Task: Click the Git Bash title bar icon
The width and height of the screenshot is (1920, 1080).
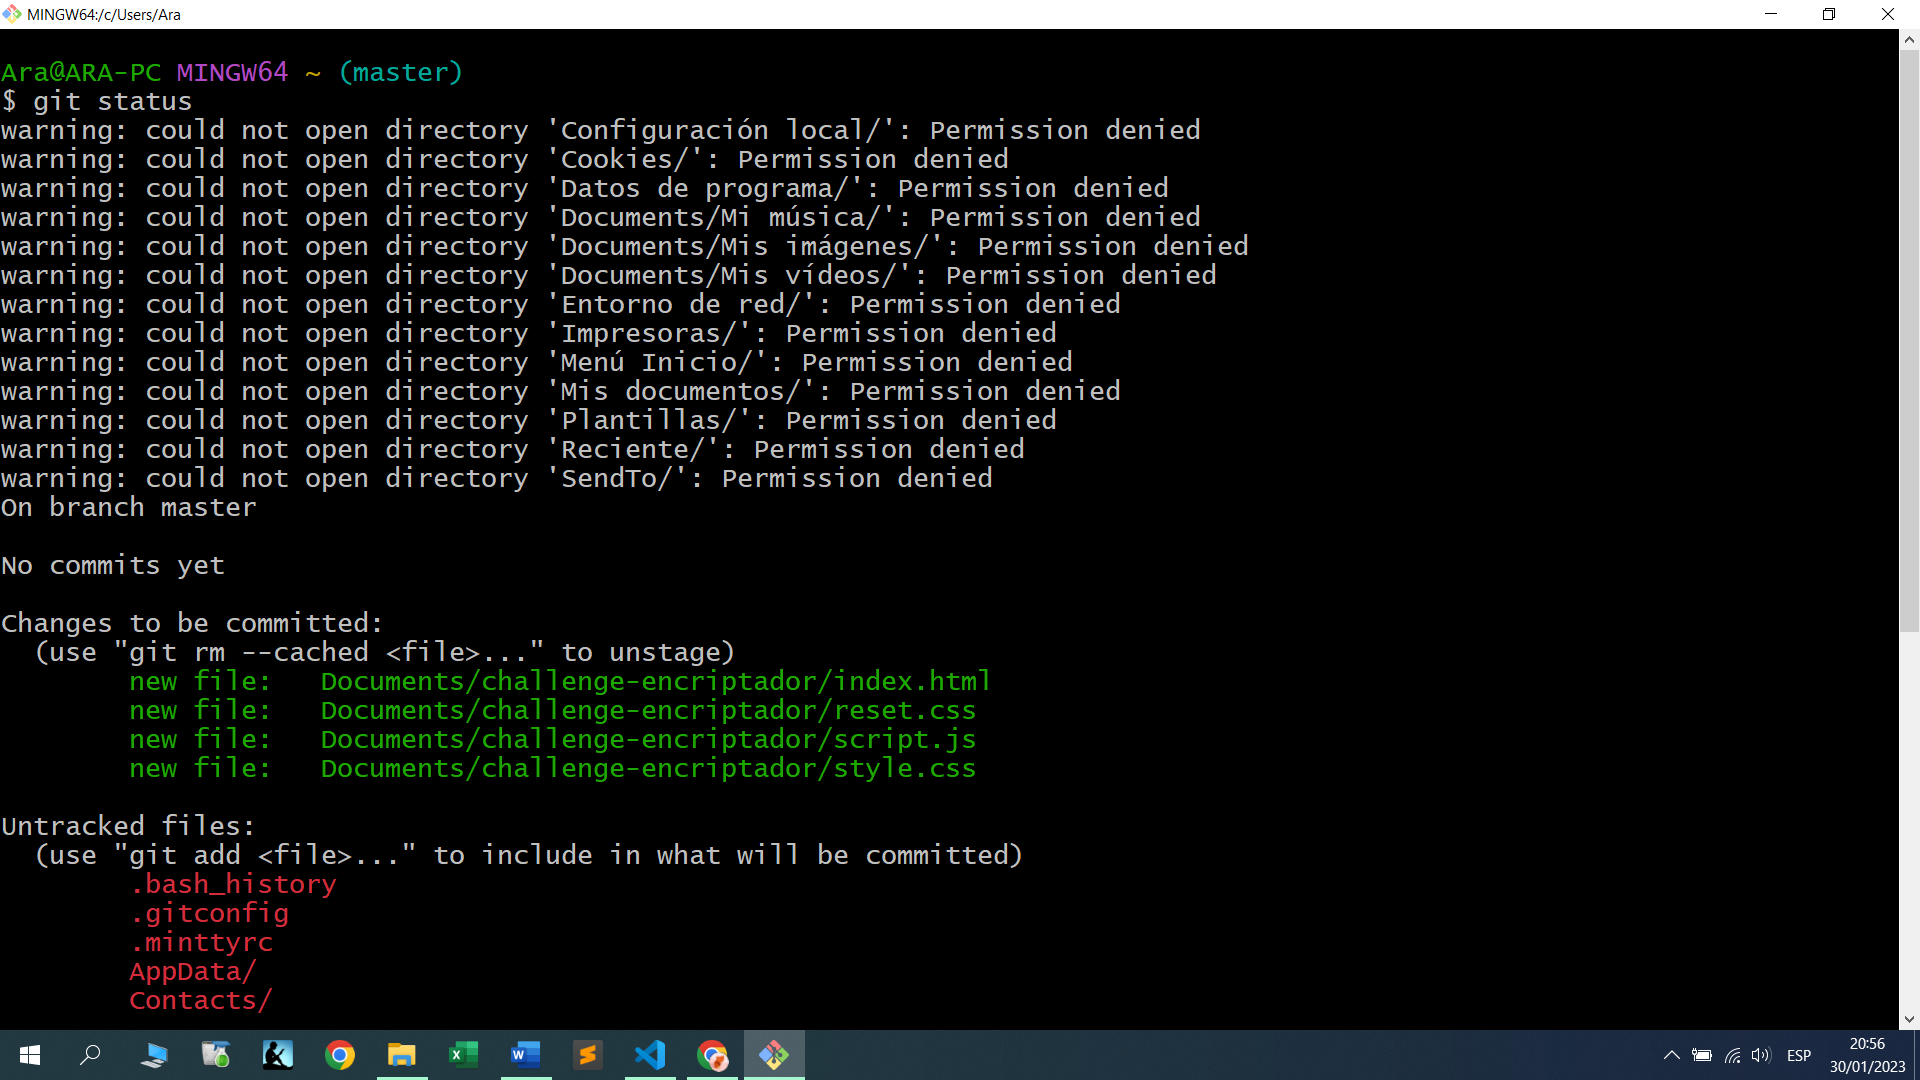Action: (x=12, y=14)
